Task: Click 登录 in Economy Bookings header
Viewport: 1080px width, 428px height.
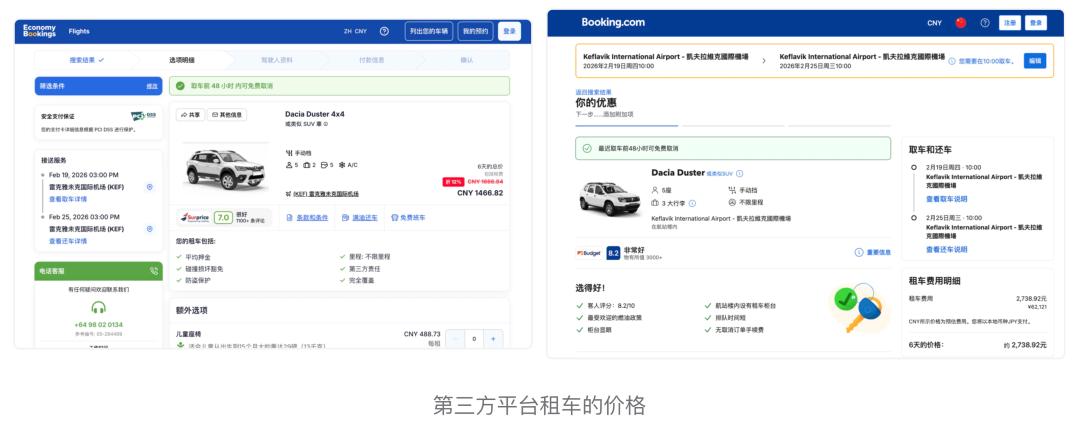Action: tap(510, 31)
